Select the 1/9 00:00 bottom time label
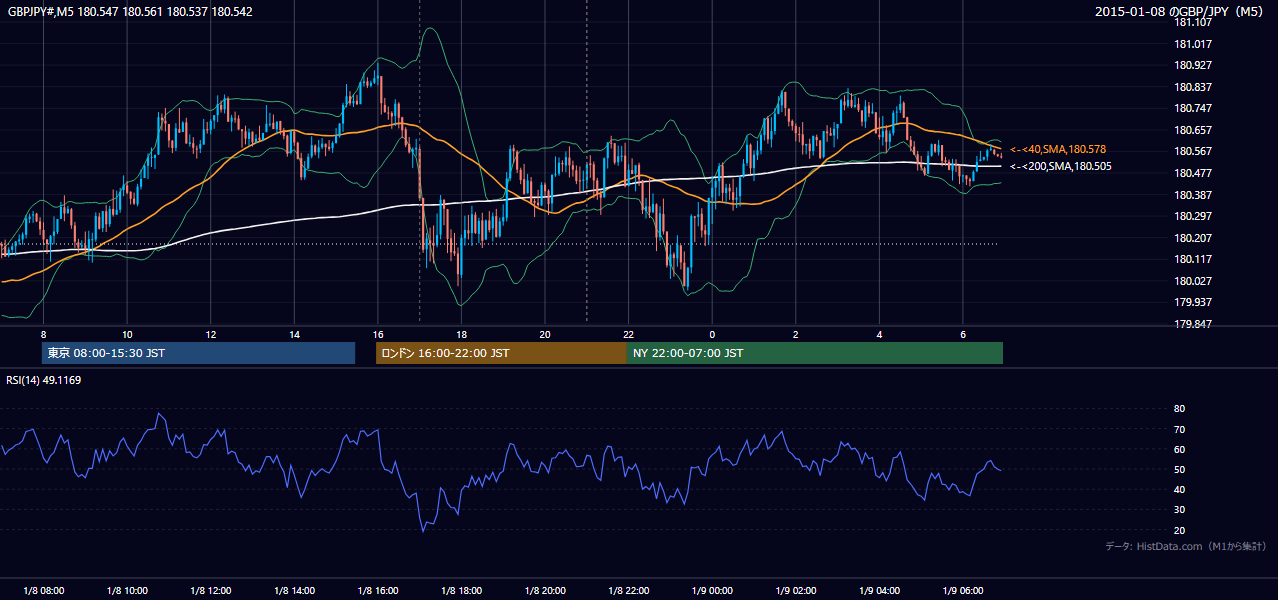This screenshot has width=1278, height=600. tap(712, 591)
